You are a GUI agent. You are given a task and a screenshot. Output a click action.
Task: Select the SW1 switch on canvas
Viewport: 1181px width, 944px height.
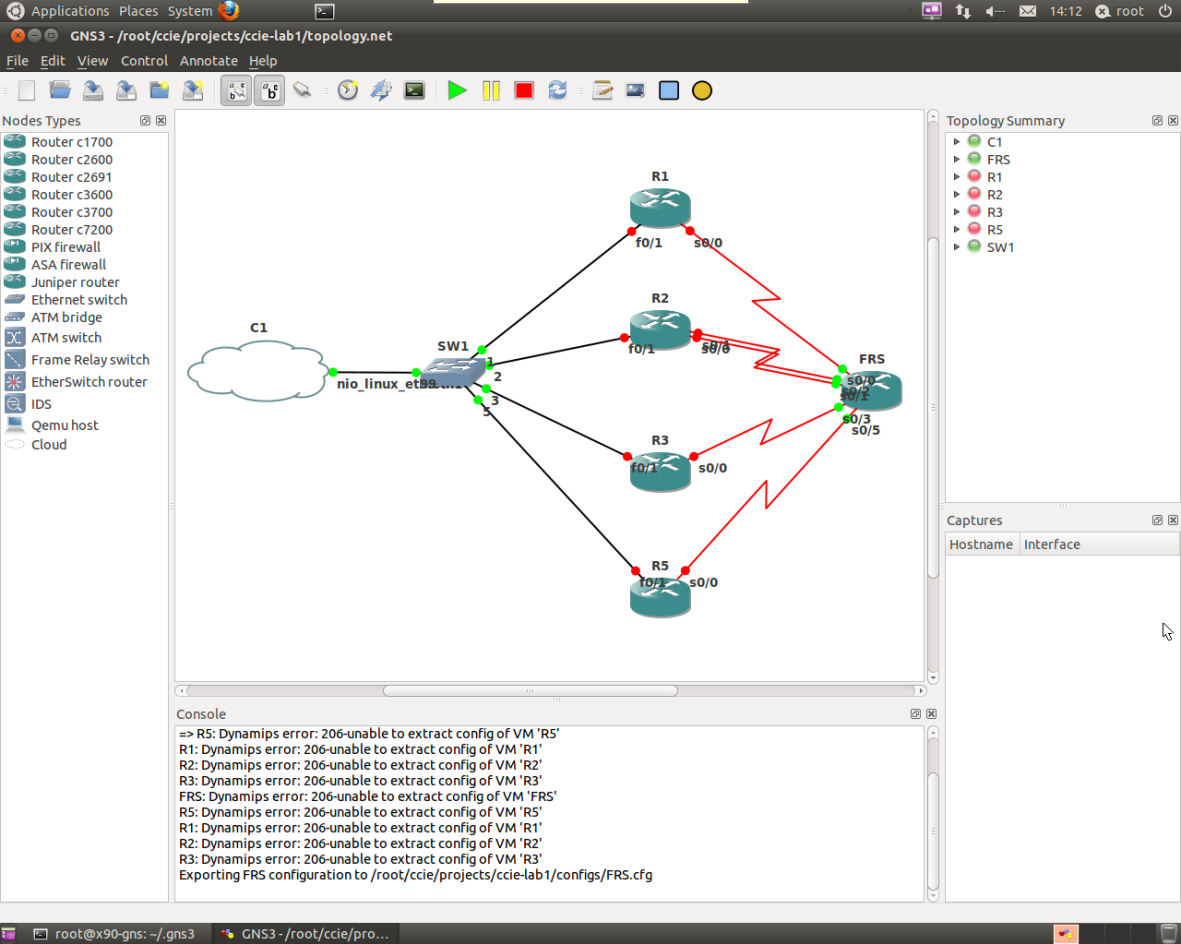(453, 371)
